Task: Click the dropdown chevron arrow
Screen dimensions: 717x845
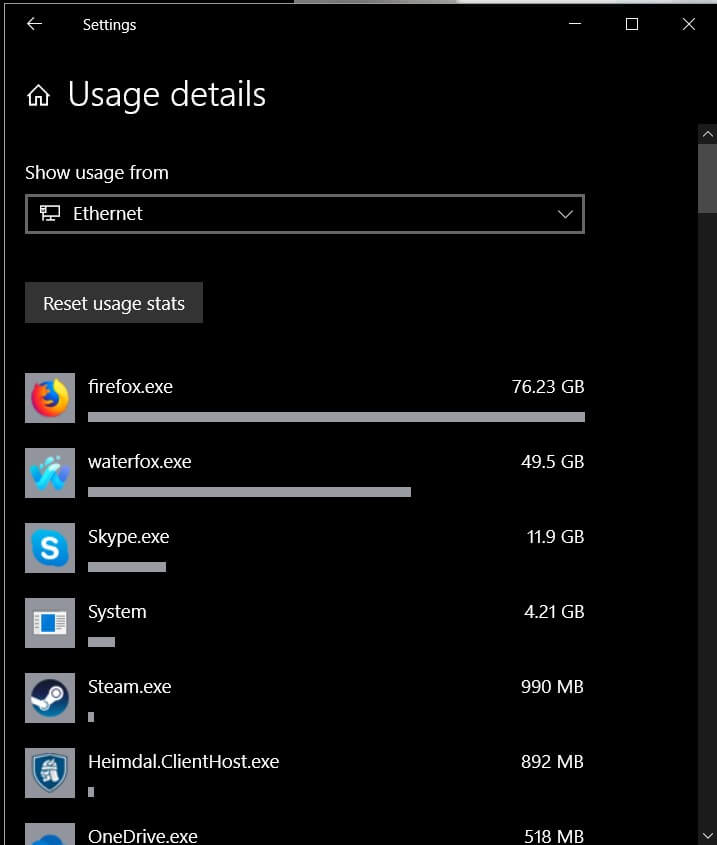Action: point(565,214)
